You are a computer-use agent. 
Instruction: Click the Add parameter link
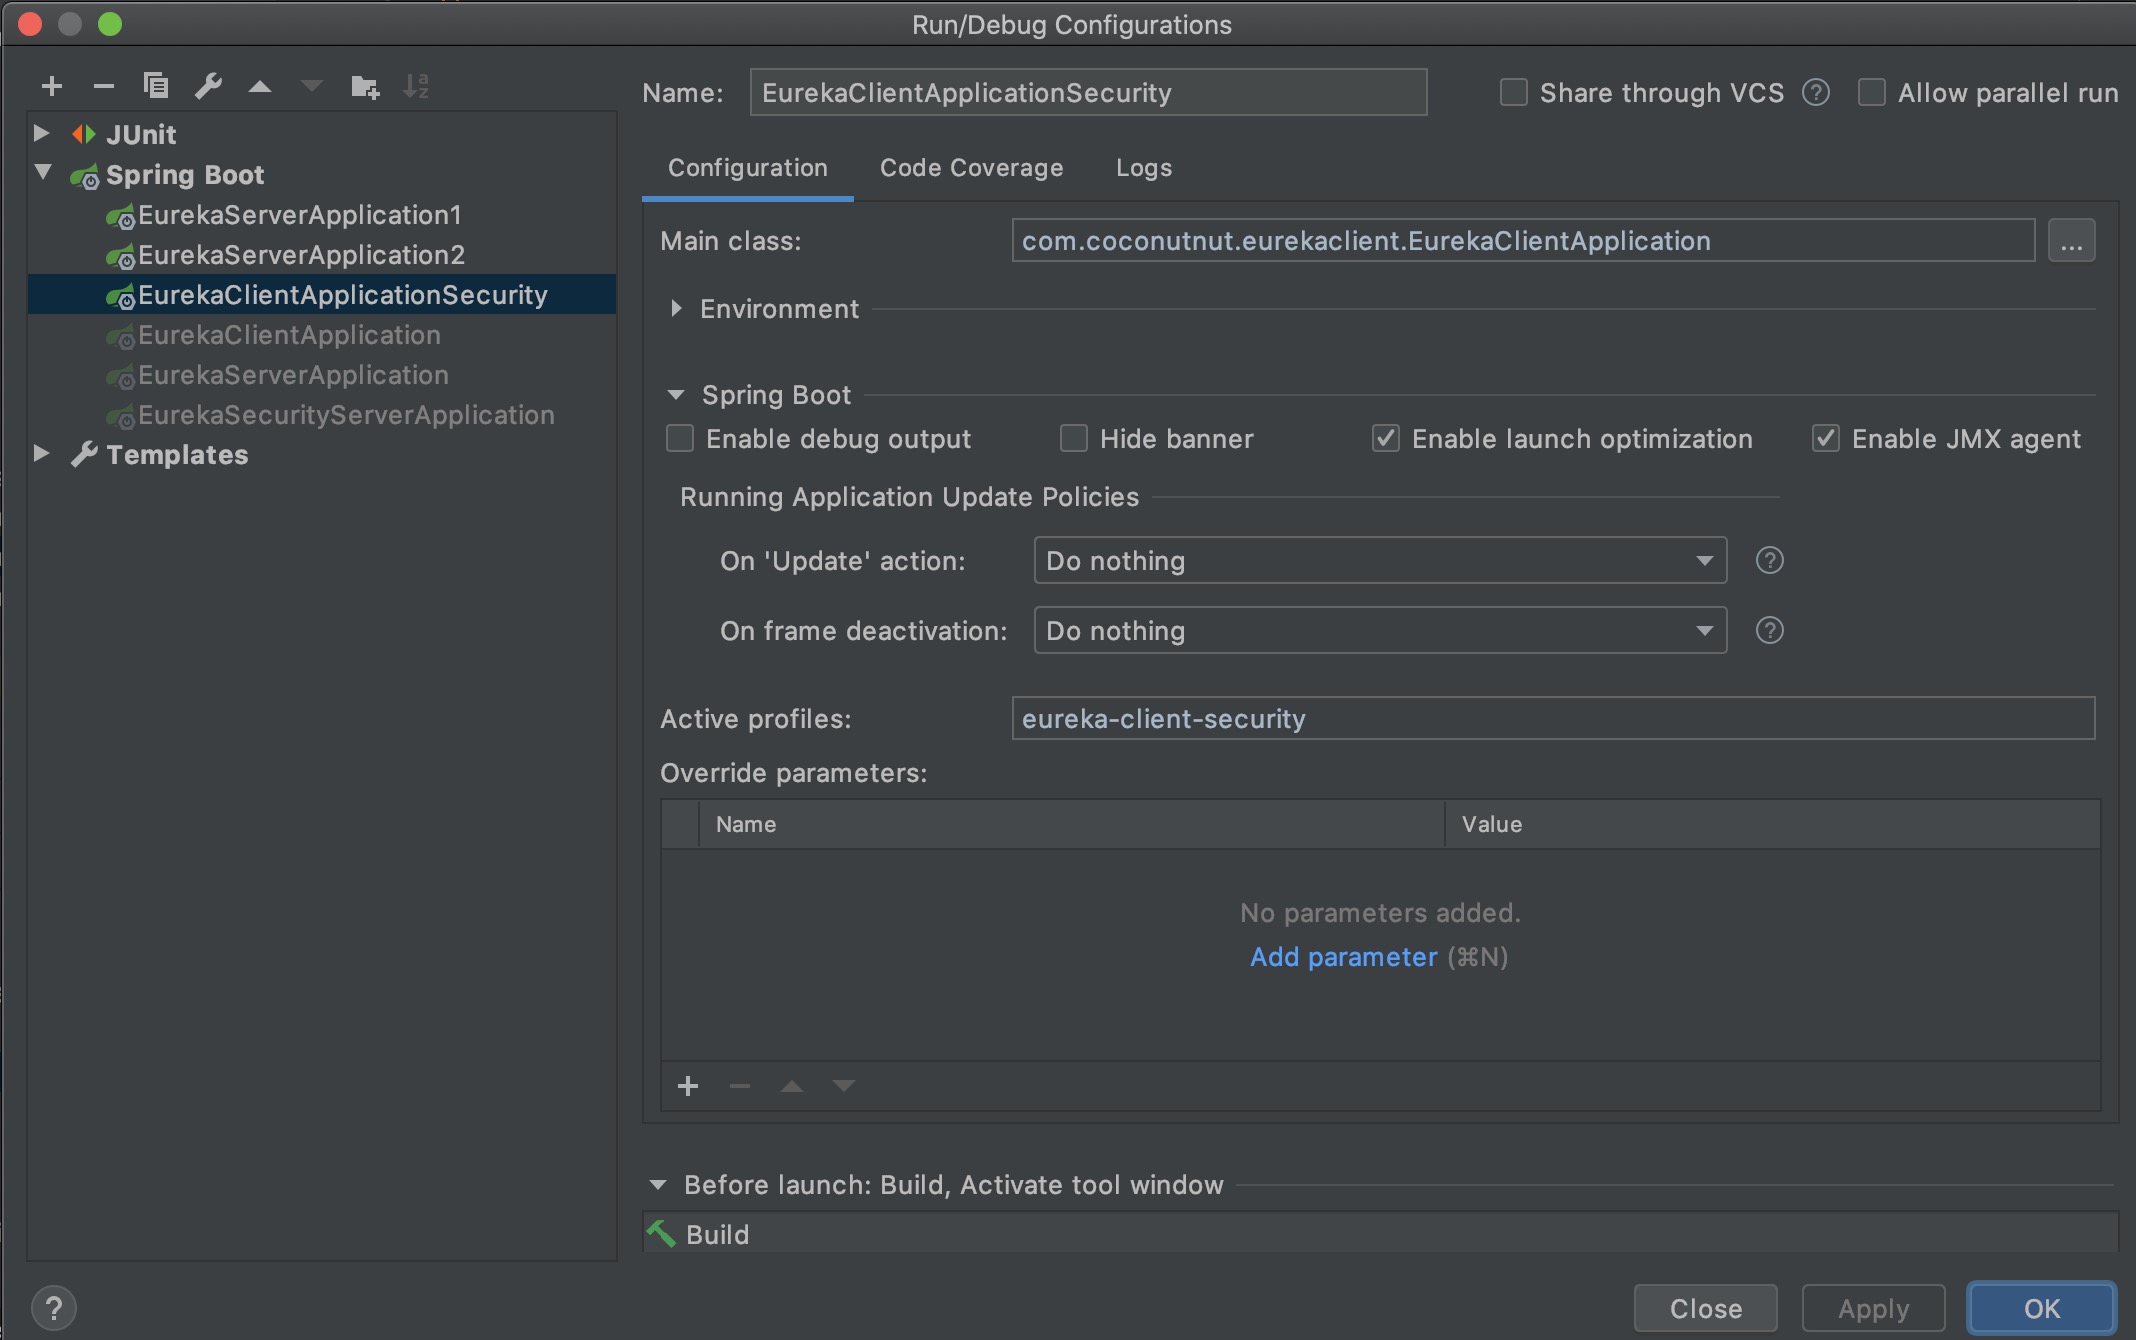(1343, 957)
